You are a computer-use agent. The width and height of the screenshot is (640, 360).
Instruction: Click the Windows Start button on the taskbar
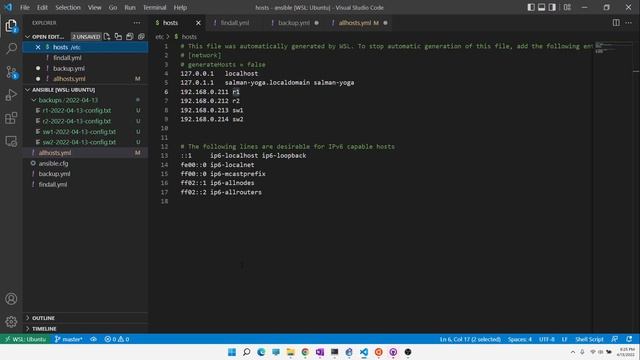[232, 352]
